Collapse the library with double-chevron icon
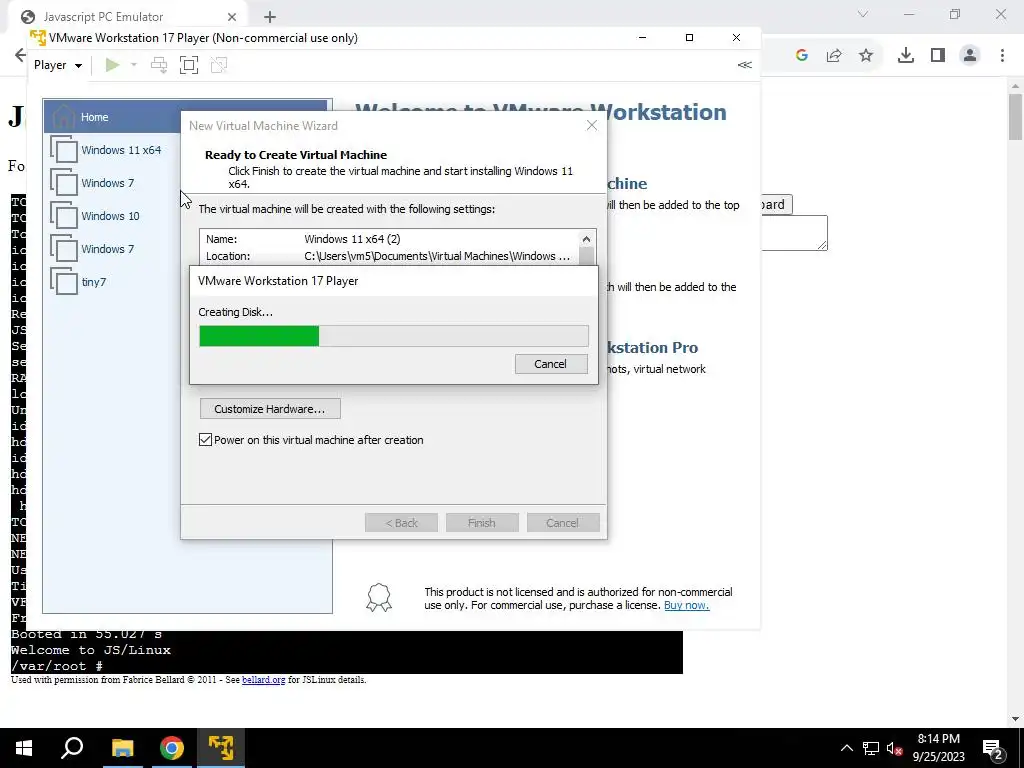 [744, 65]
